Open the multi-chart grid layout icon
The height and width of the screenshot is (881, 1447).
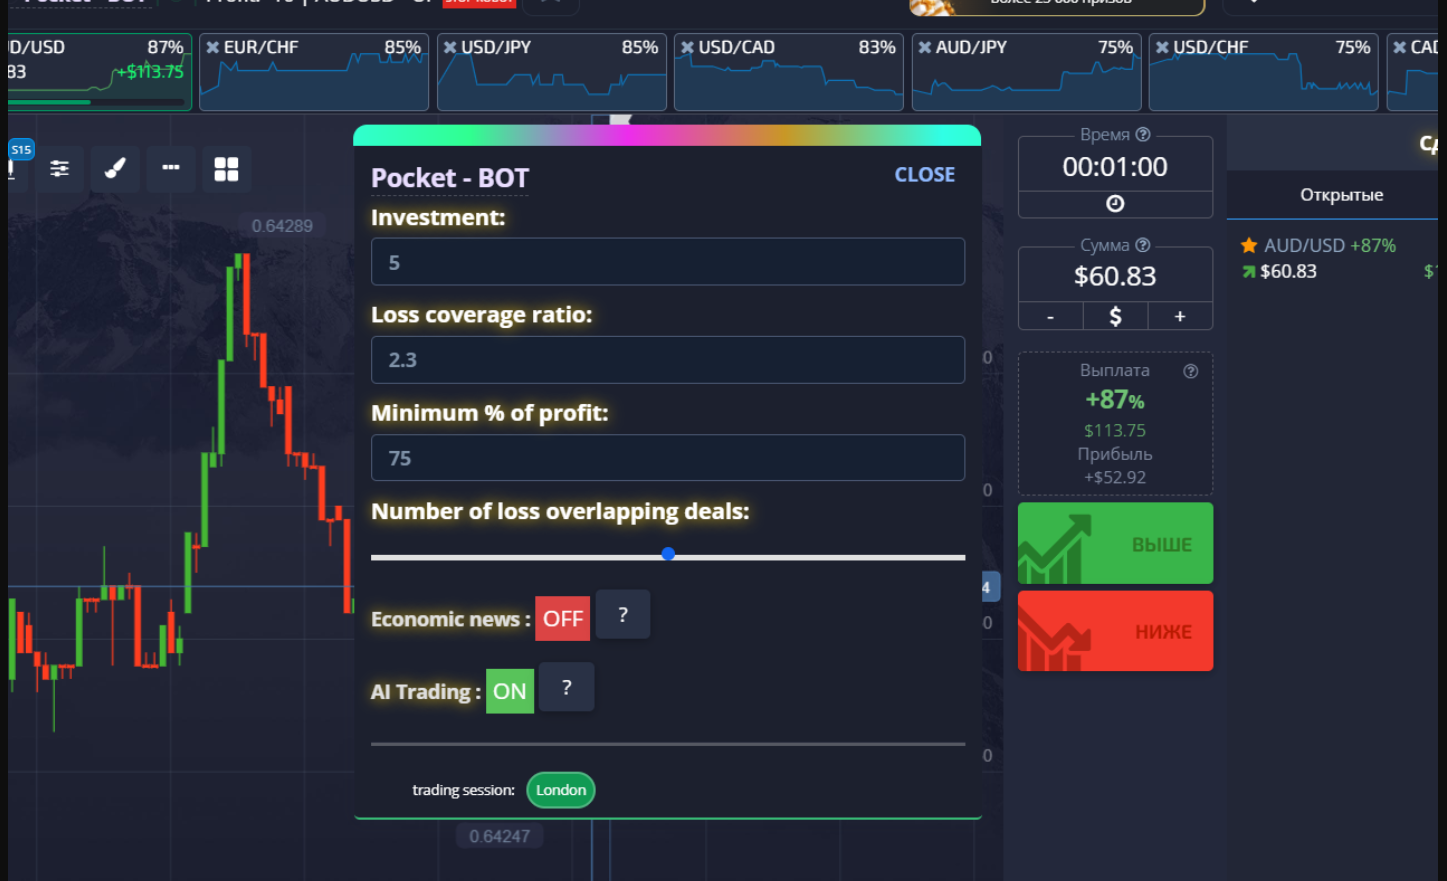click(x=227, y=169)
